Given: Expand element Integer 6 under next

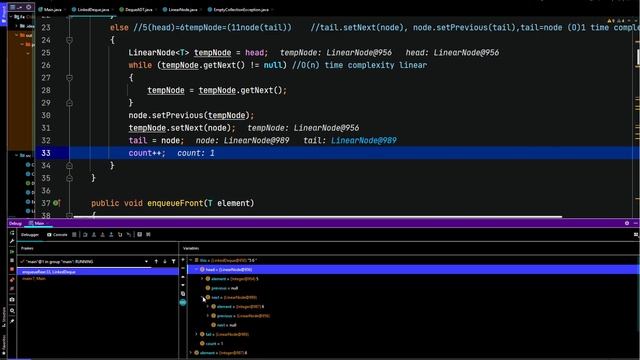Looking at the screenshot, I should coord(208,307).
